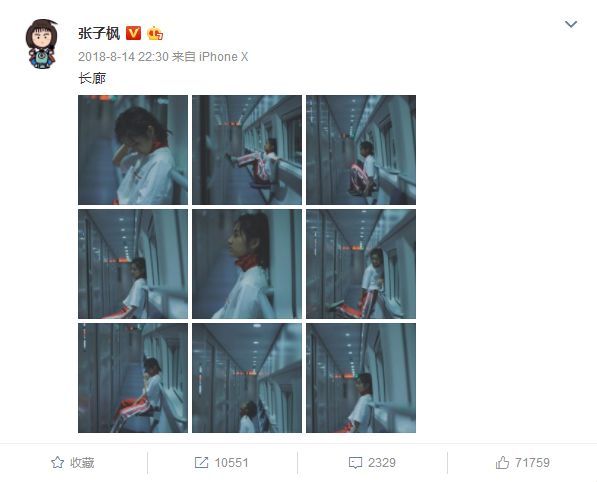Screen dimensions: 597x482
Task: Open the first photo in top-left
Action: point(133,150)
